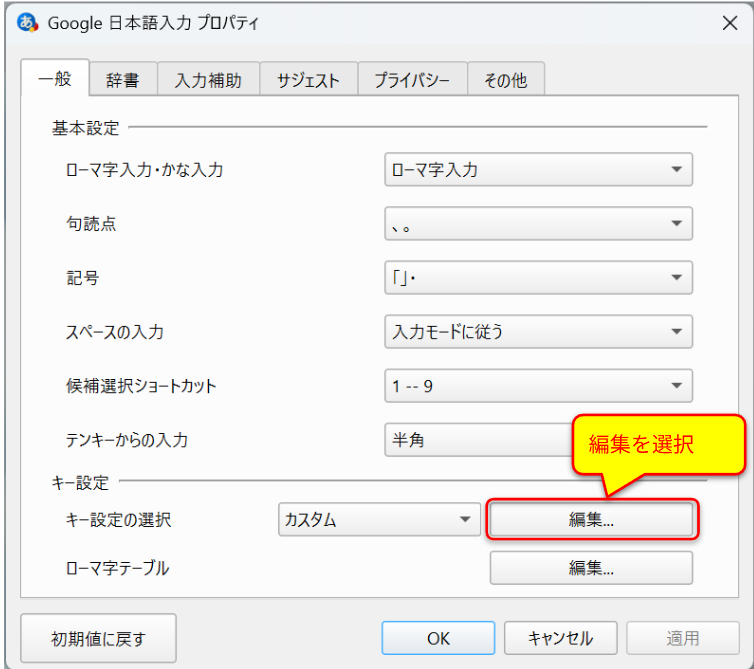Open the 候補選択ショートカット dropdown

pyautogui.click(x=538, y=386)
